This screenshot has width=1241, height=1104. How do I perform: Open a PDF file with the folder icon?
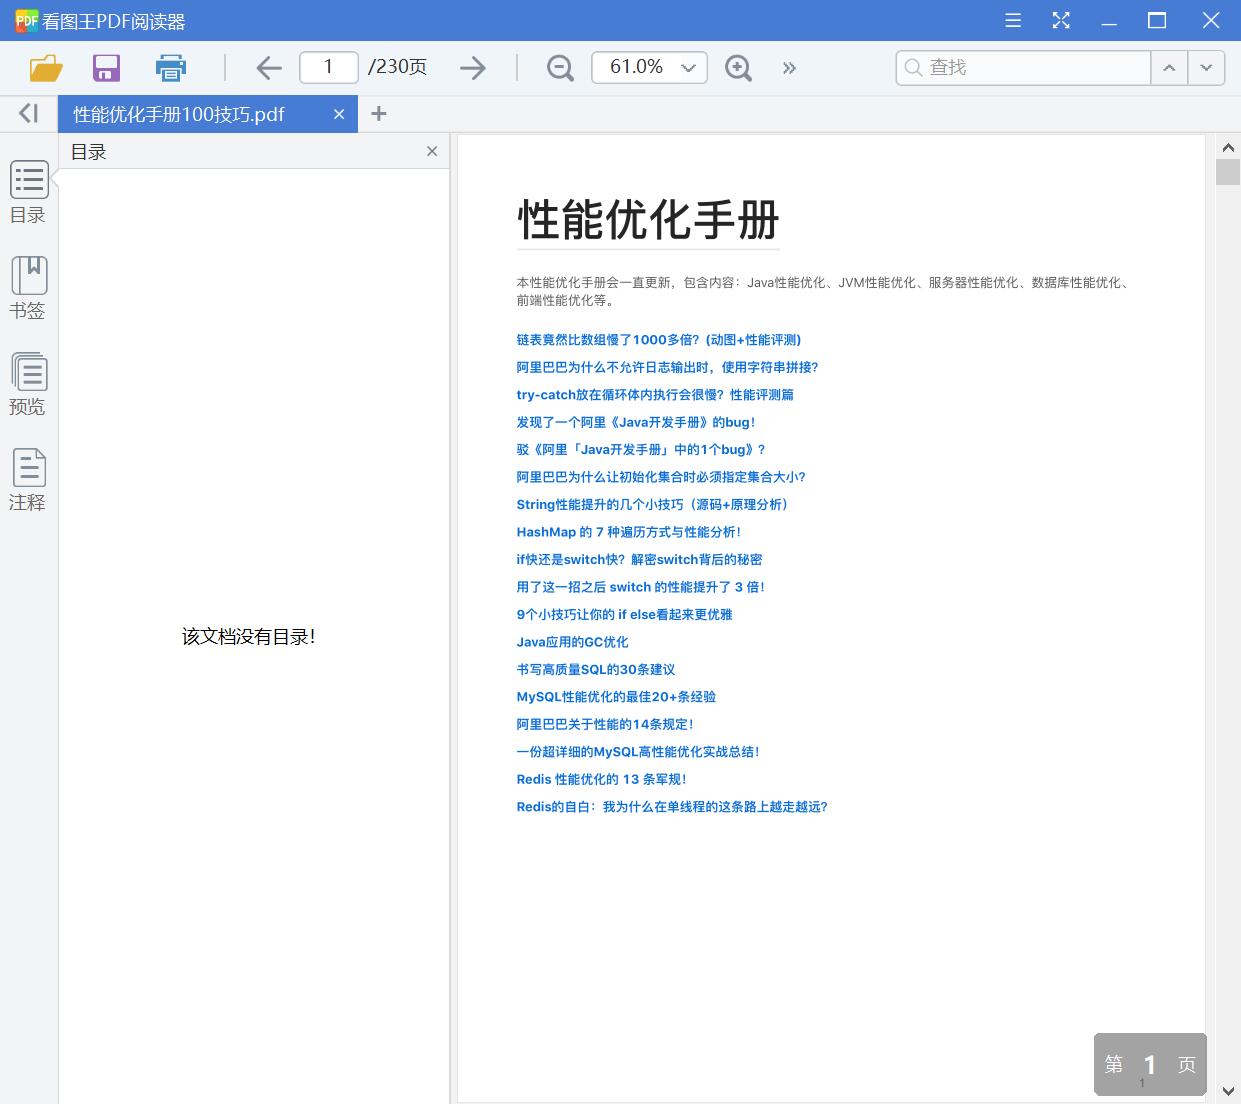point(46,68)
